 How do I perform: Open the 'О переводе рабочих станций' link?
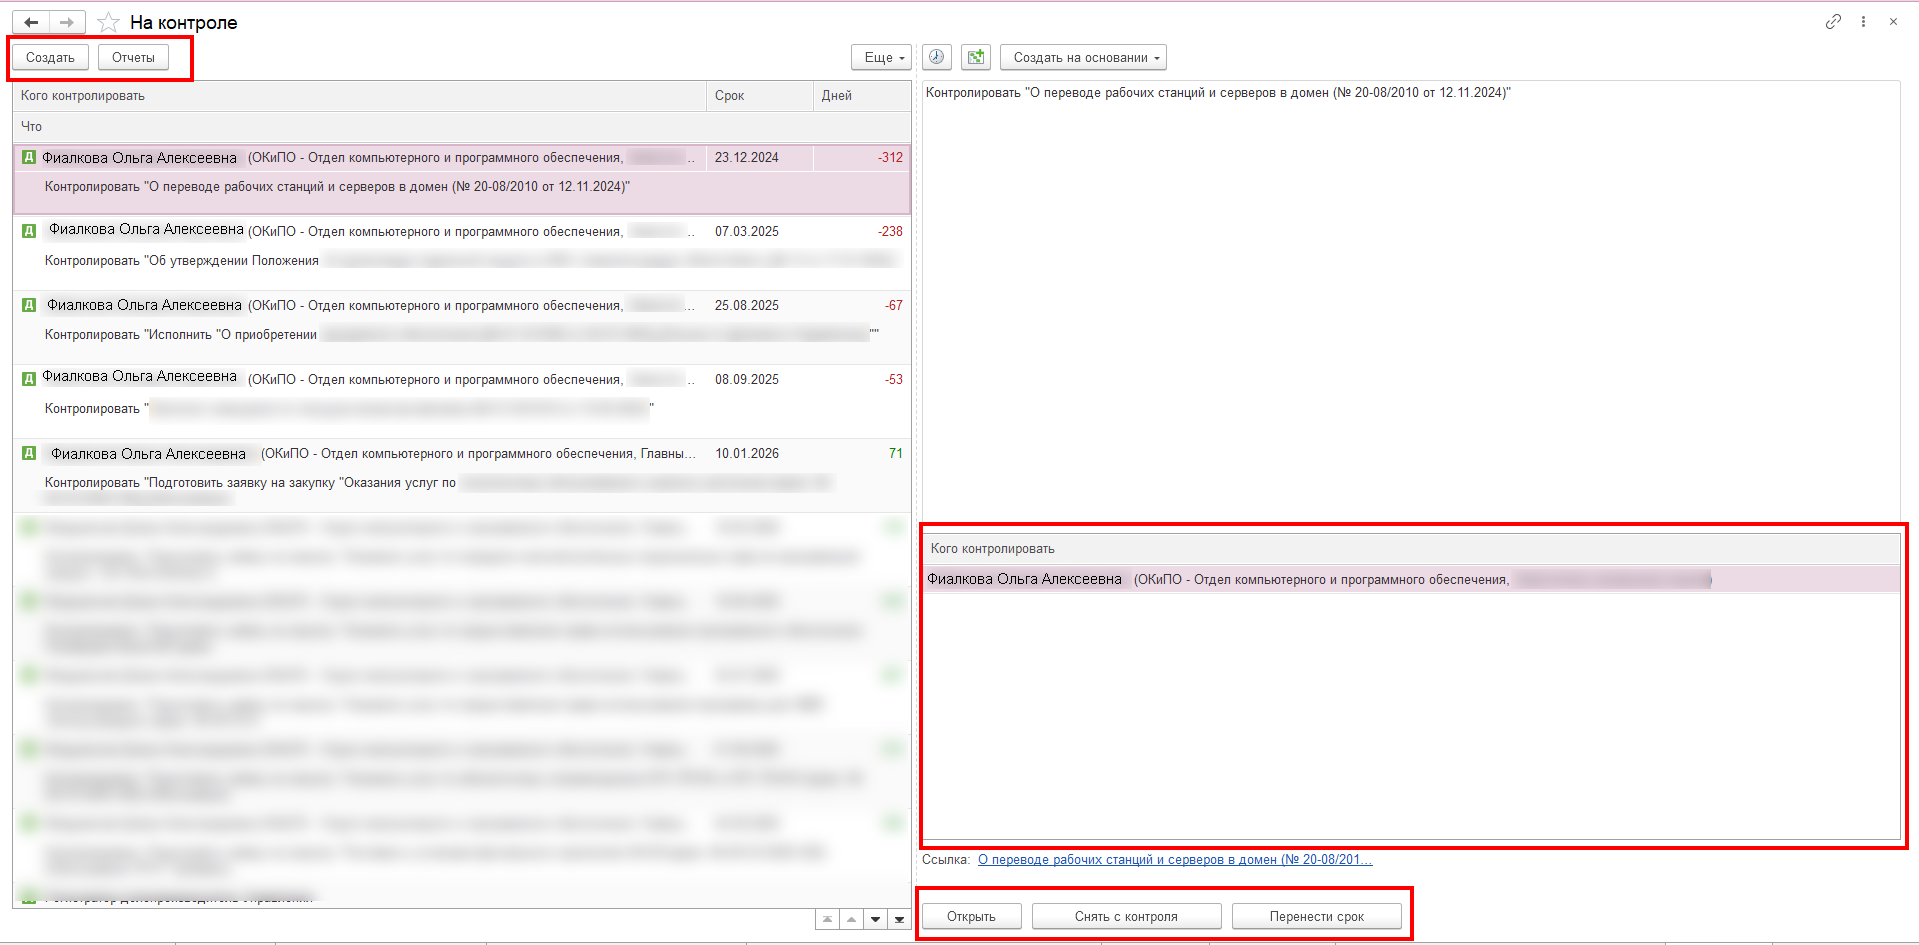[1174, 859]
